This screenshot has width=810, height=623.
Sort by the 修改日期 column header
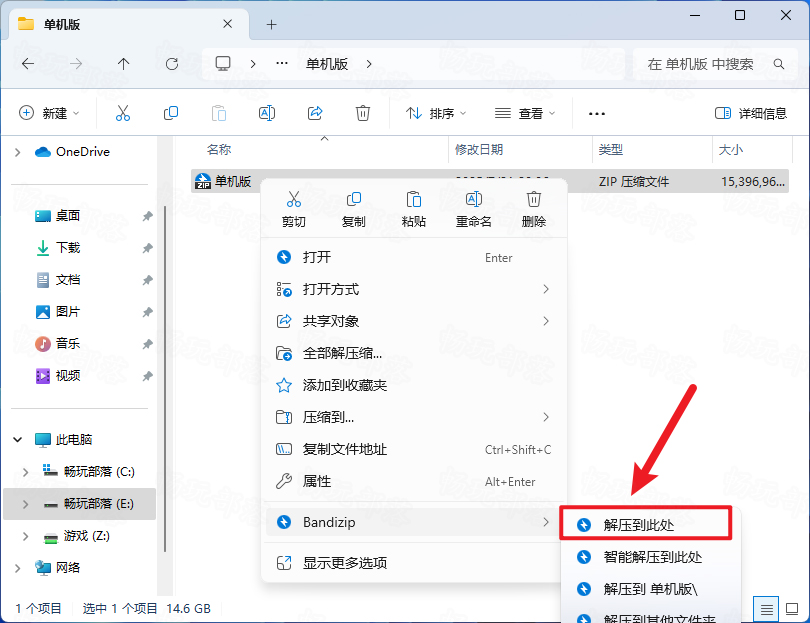tap(479, 150)
